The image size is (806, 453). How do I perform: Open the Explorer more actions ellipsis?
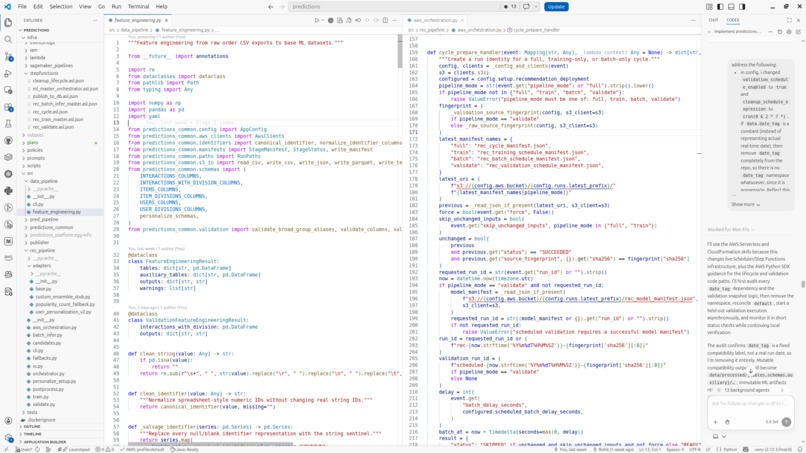[95, 20]
